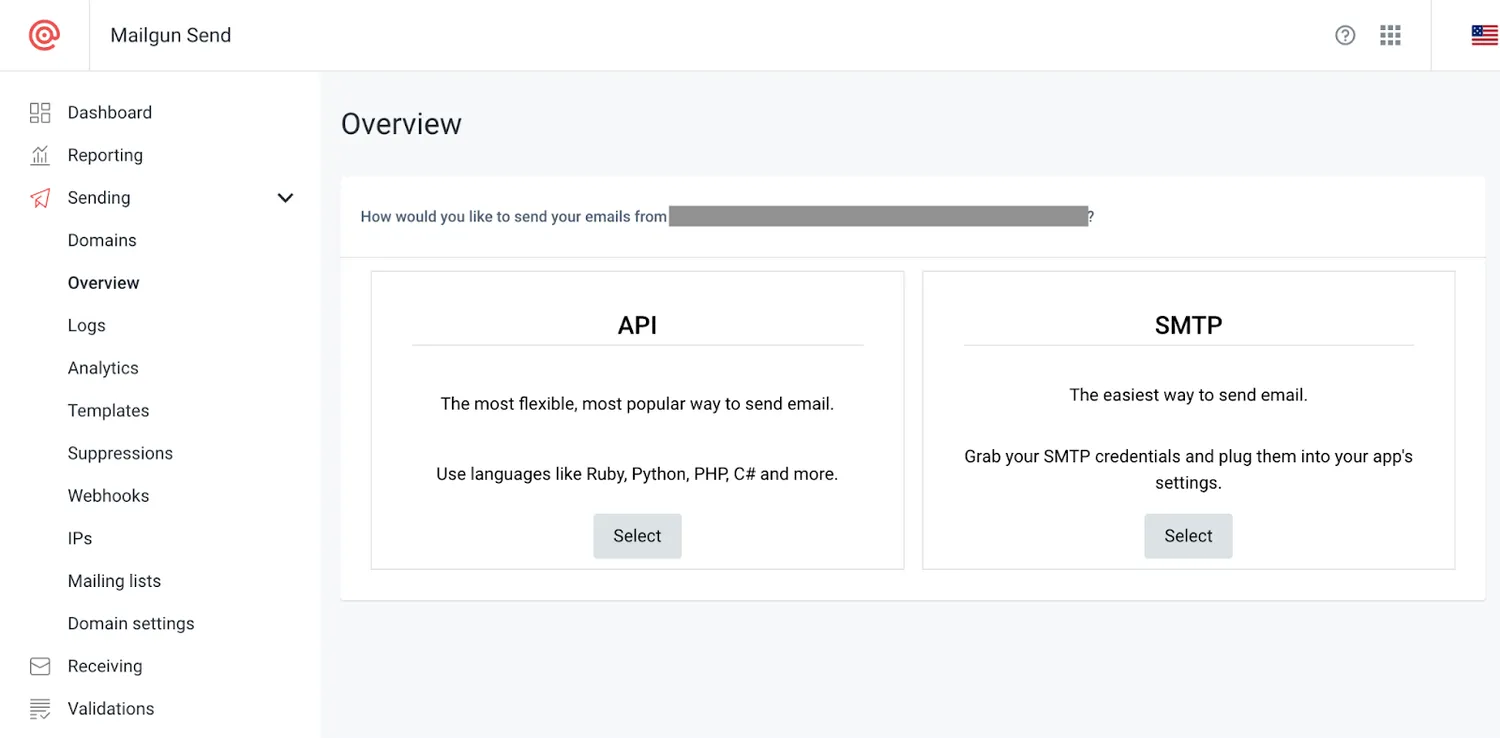Viewport: 1500px width, 738px height.
Task: Open Dashboard in the sidebar
Action: [110, 113]
